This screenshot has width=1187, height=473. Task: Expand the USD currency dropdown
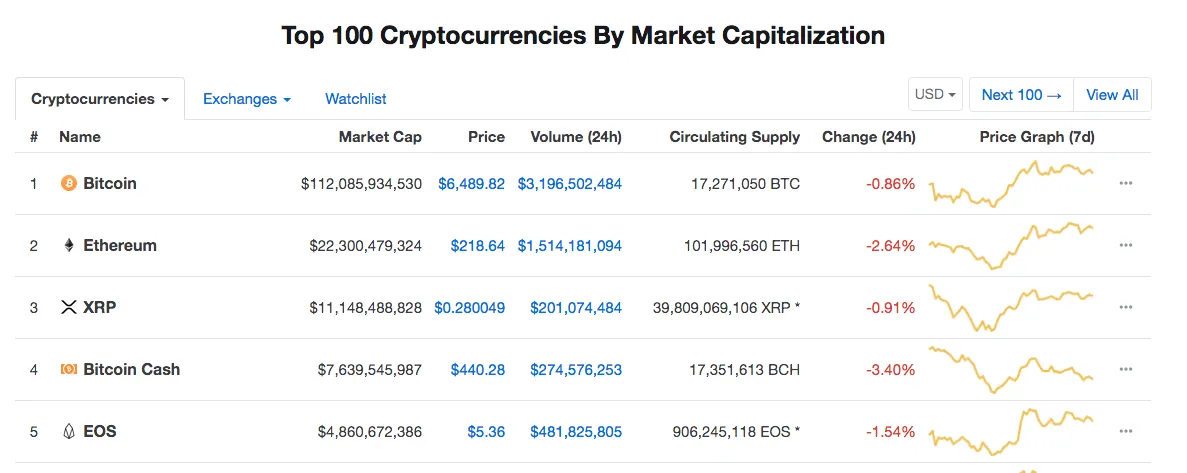935,95
